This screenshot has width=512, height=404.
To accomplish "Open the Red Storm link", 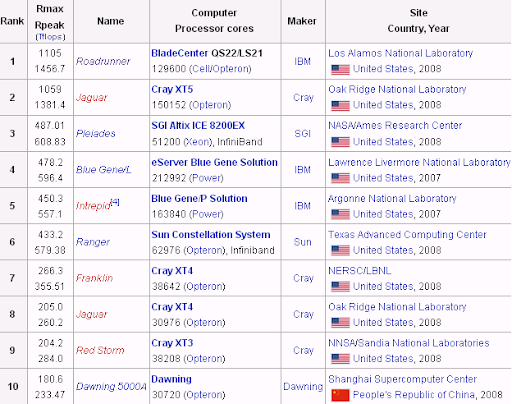I will coord(100,350).
